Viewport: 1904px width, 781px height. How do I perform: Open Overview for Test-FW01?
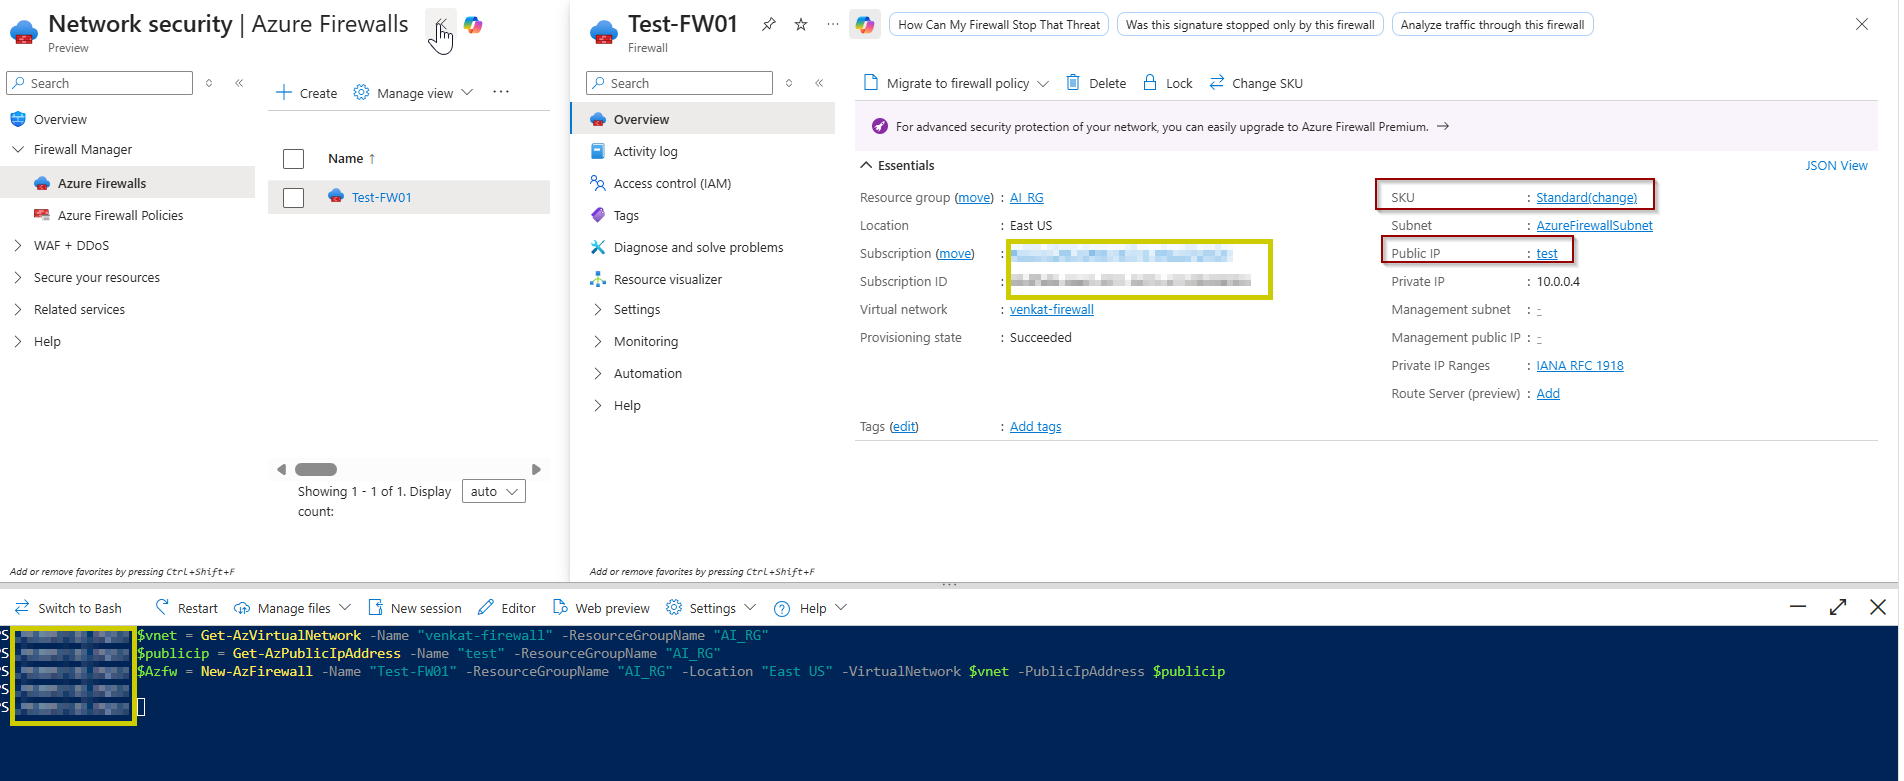[704, 120]
